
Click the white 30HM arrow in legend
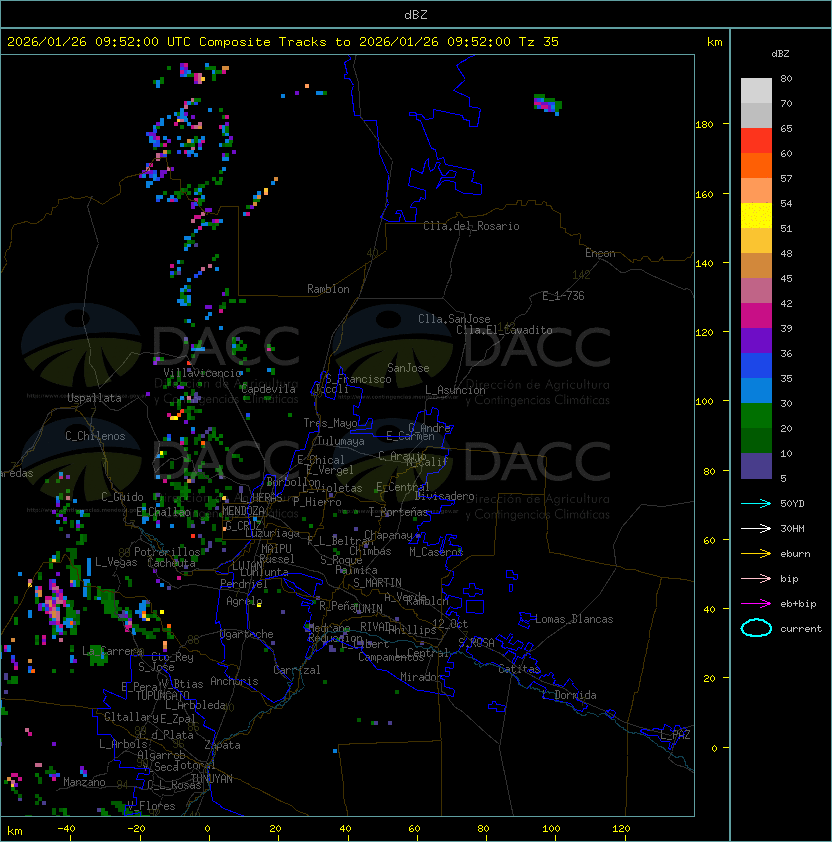pos(756,528)
